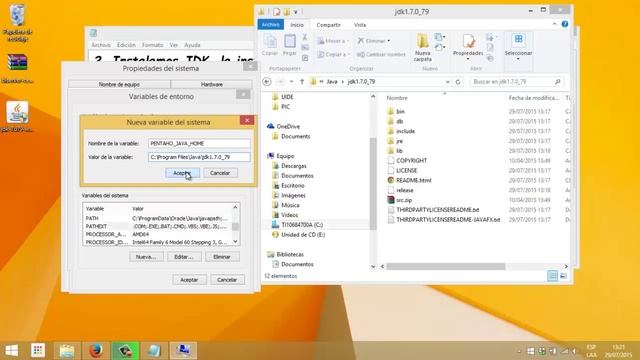Select the bin folder
The width and height of the screenshot is (640, 360).
pos(400,111)
